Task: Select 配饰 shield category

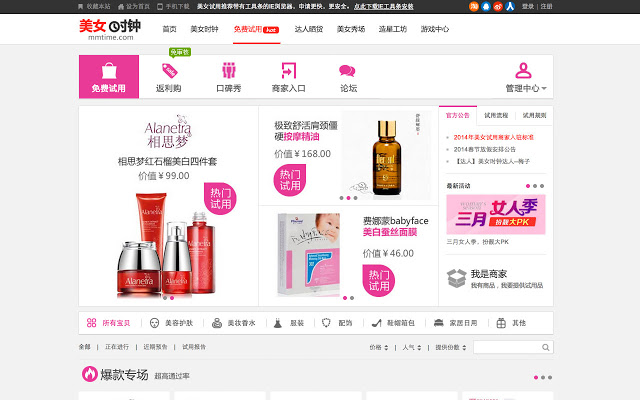Action: click(x=337, y=323)
